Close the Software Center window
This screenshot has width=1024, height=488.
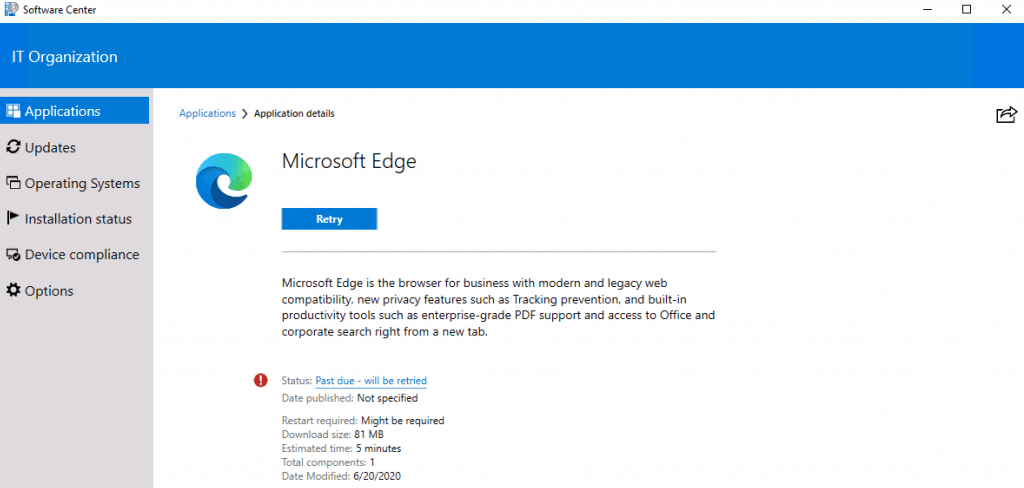tap(1006, 10)
